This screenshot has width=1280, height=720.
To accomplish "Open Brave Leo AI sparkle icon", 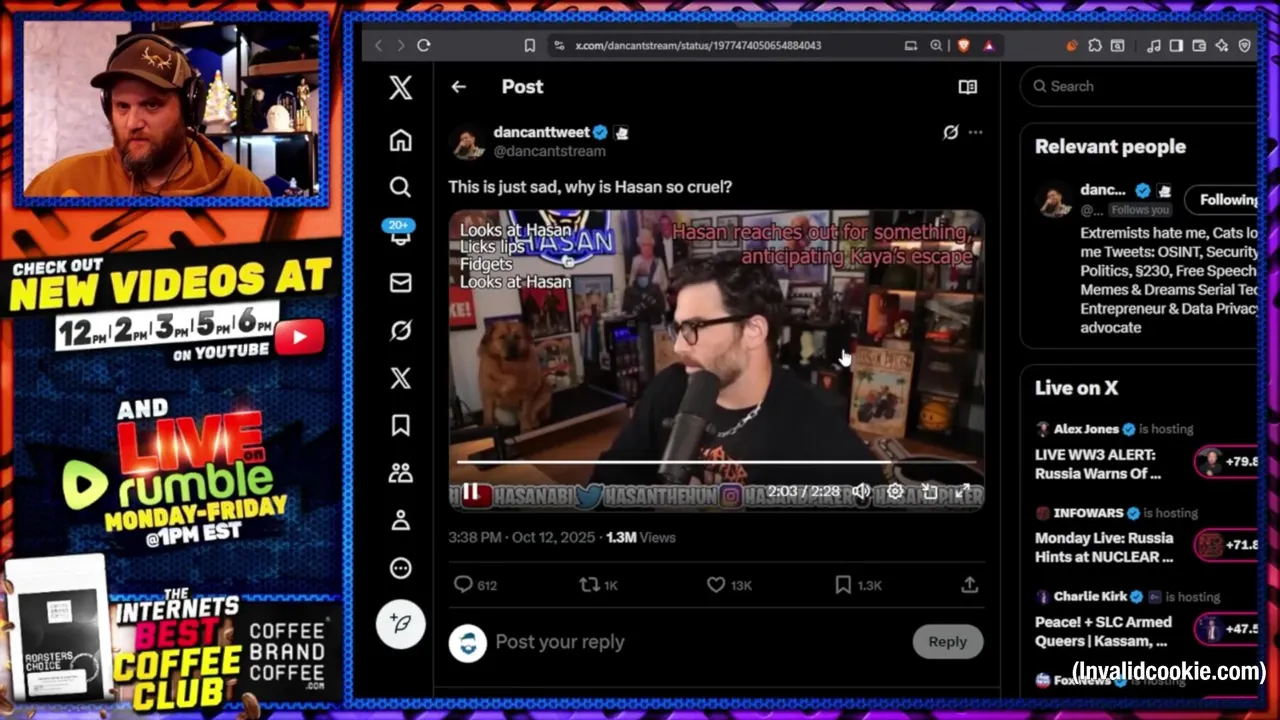I will pos(1222,45).
